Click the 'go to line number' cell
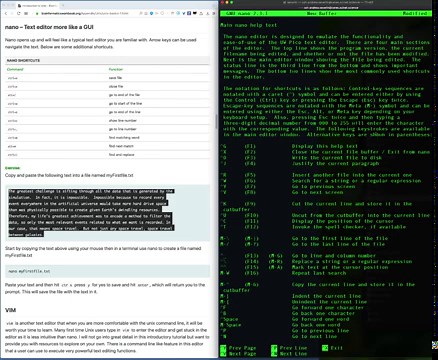The image size is (438, 360). 122,129
